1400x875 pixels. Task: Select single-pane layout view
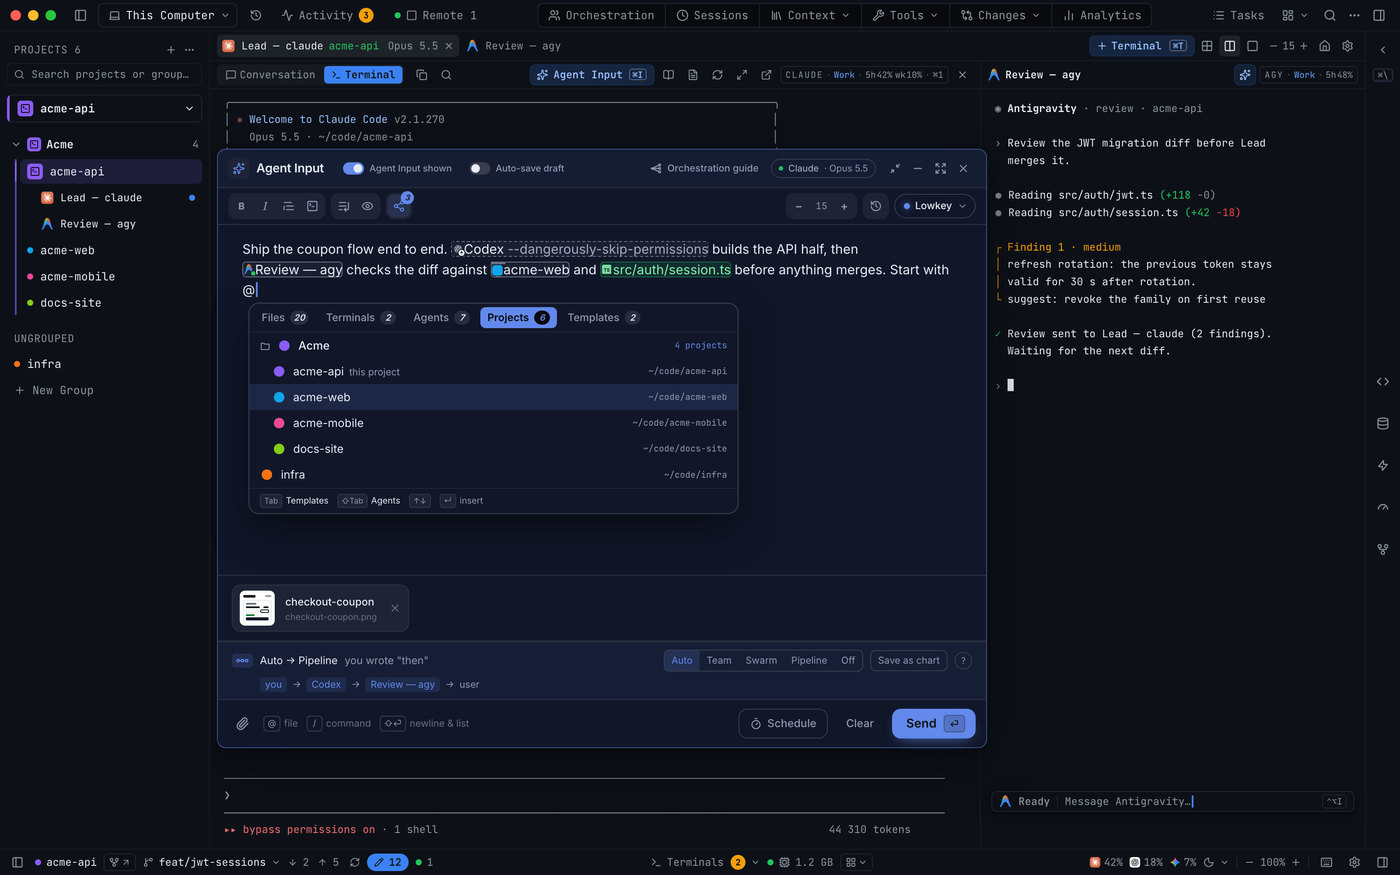(x=1252, y=46)
